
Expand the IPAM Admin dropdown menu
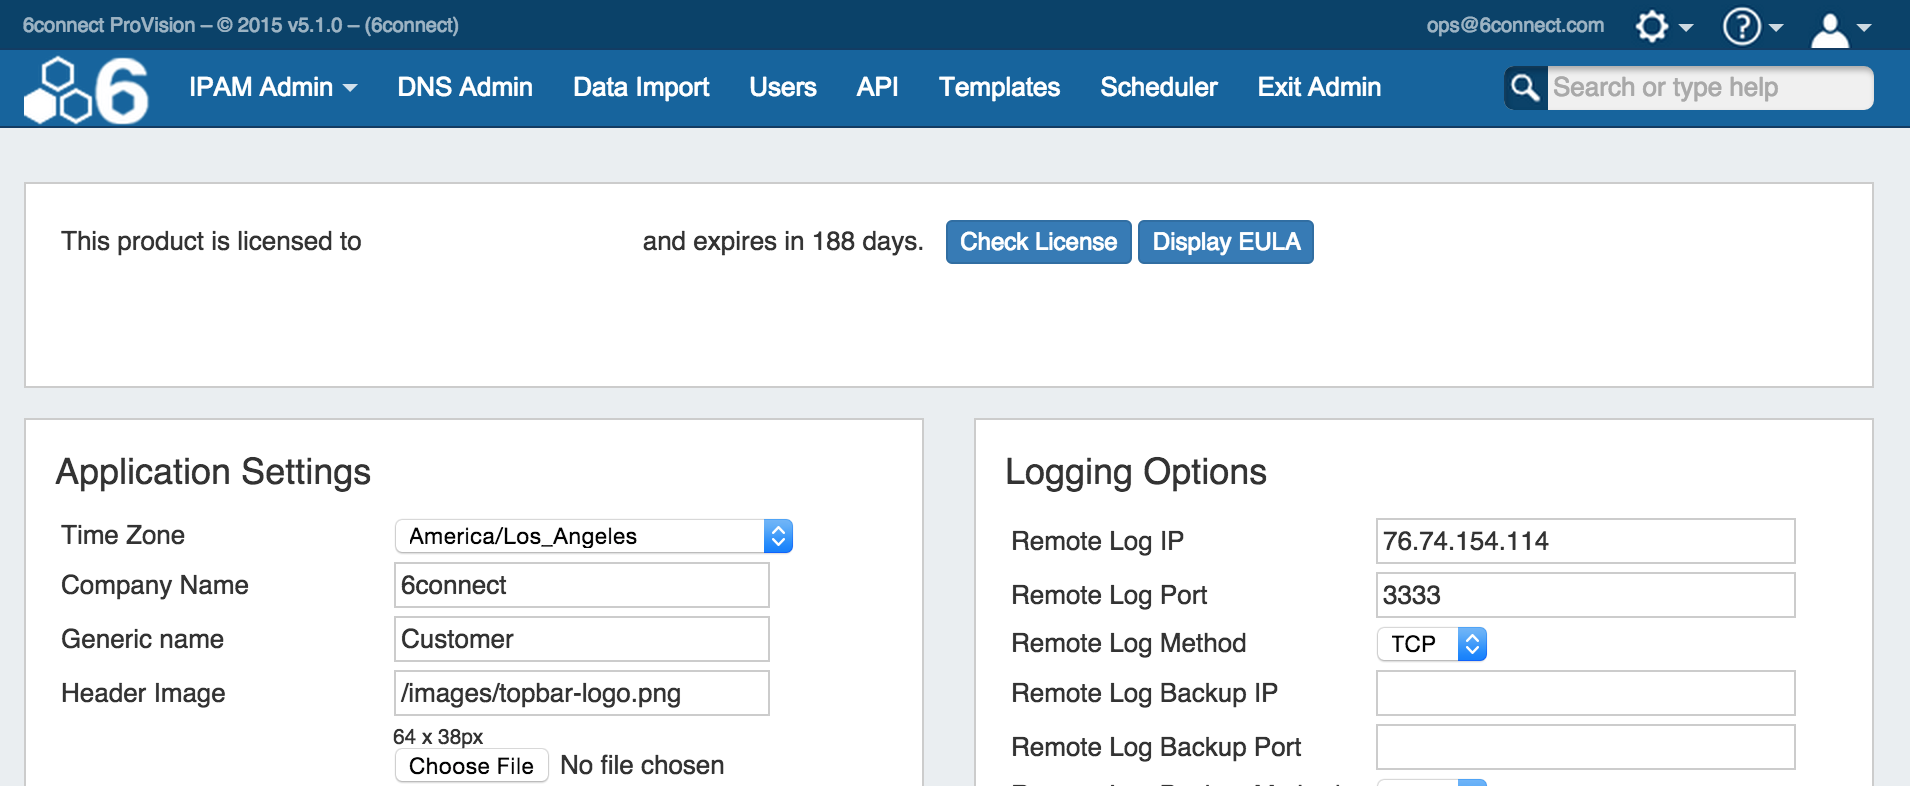point(272,88)
